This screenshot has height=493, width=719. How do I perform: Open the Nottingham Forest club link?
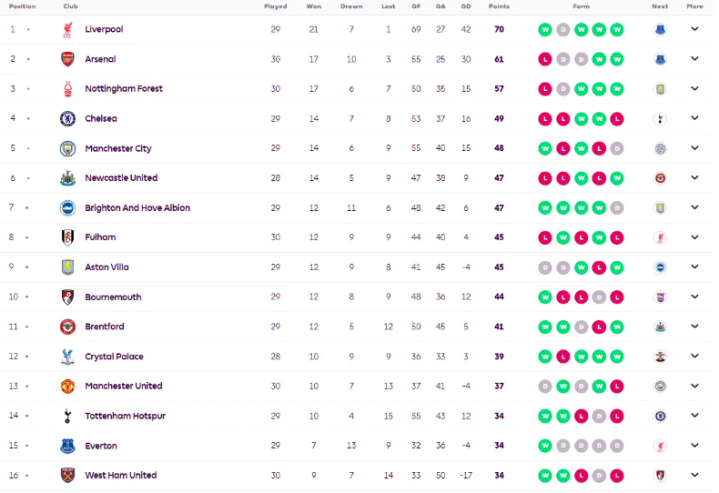pyautogui.click(x=124, y=89)
